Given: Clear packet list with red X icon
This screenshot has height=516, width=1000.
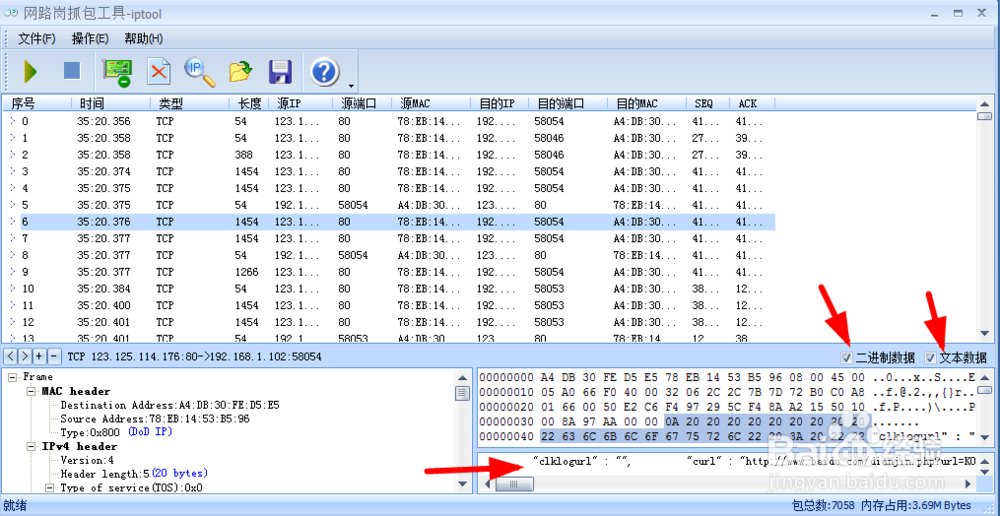Looking at the screenshot, I should click(x=158, y=71).
